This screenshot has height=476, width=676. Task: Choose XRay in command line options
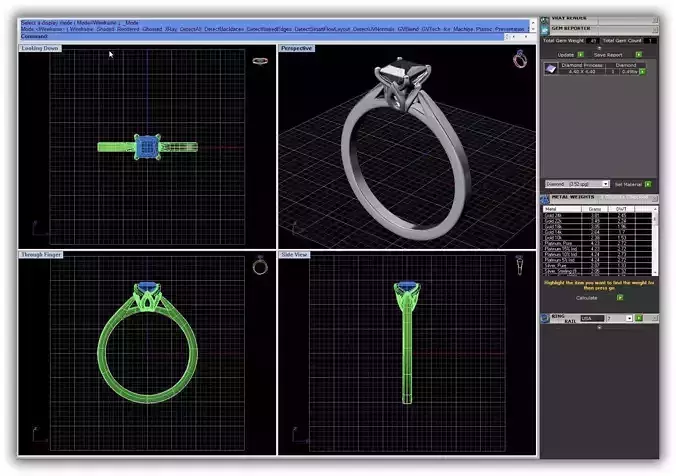(171, 29)
